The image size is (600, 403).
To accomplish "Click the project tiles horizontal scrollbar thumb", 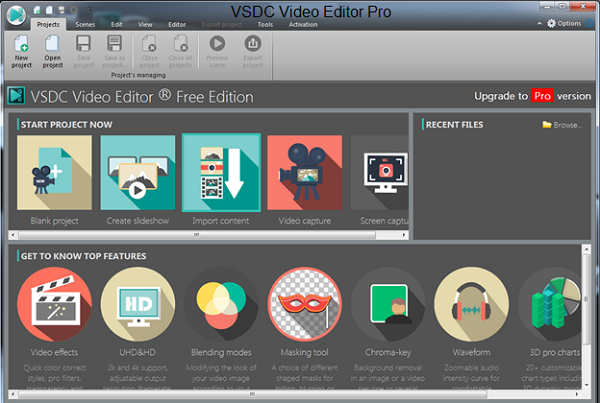I will pyautogui.click(x=197, y=235).
